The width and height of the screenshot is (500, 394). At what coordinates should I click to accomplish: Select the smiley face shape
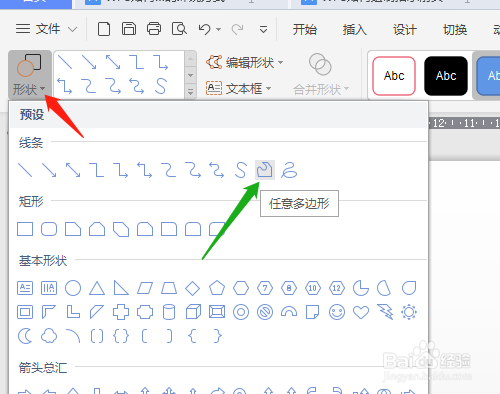point(337,312)
